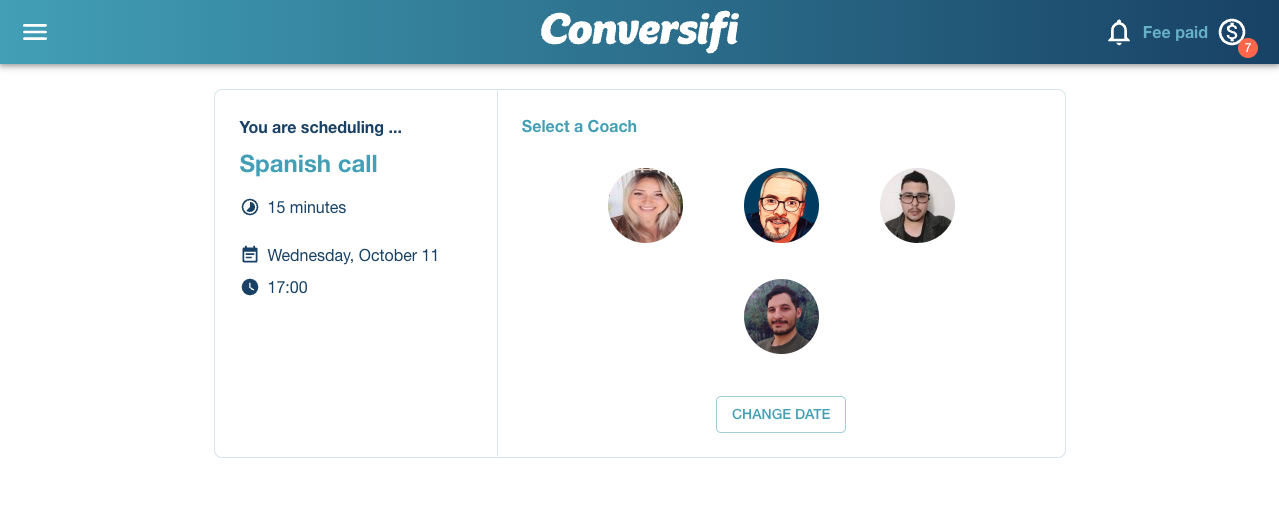1279x517 pixels.
Task: Click the 17:00 time text
Action: pos(288,287)
